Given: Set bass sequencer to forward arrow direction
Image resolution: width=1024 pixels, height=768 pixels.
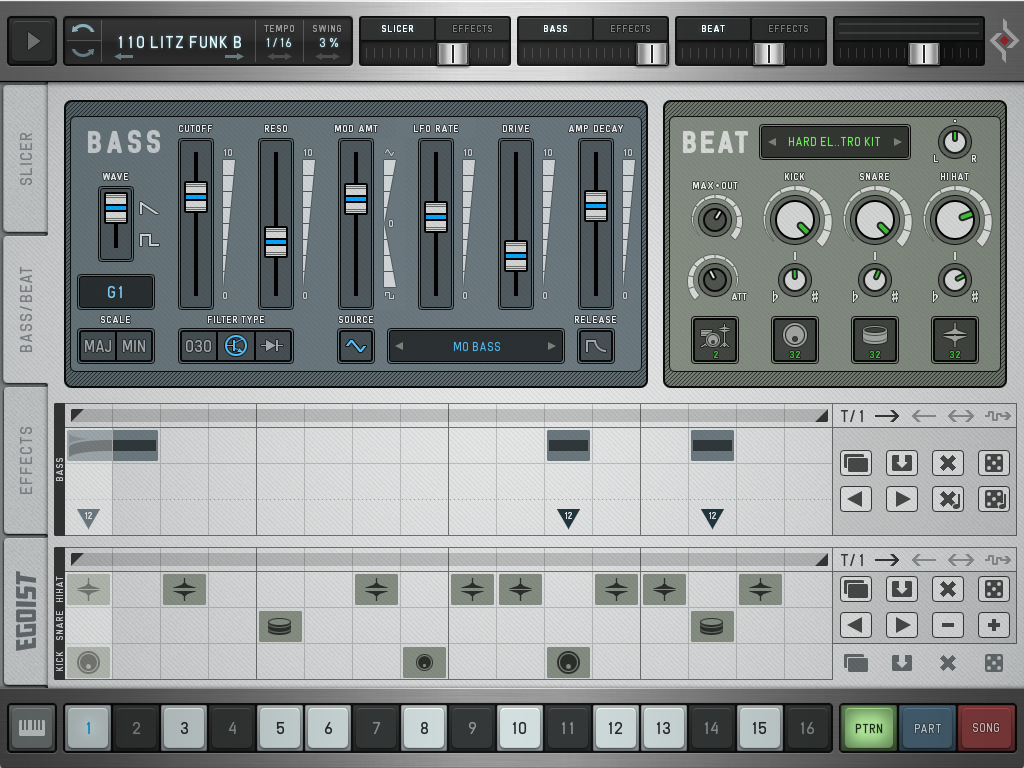Looking at the screenshot, I should (x=887, y=416).
